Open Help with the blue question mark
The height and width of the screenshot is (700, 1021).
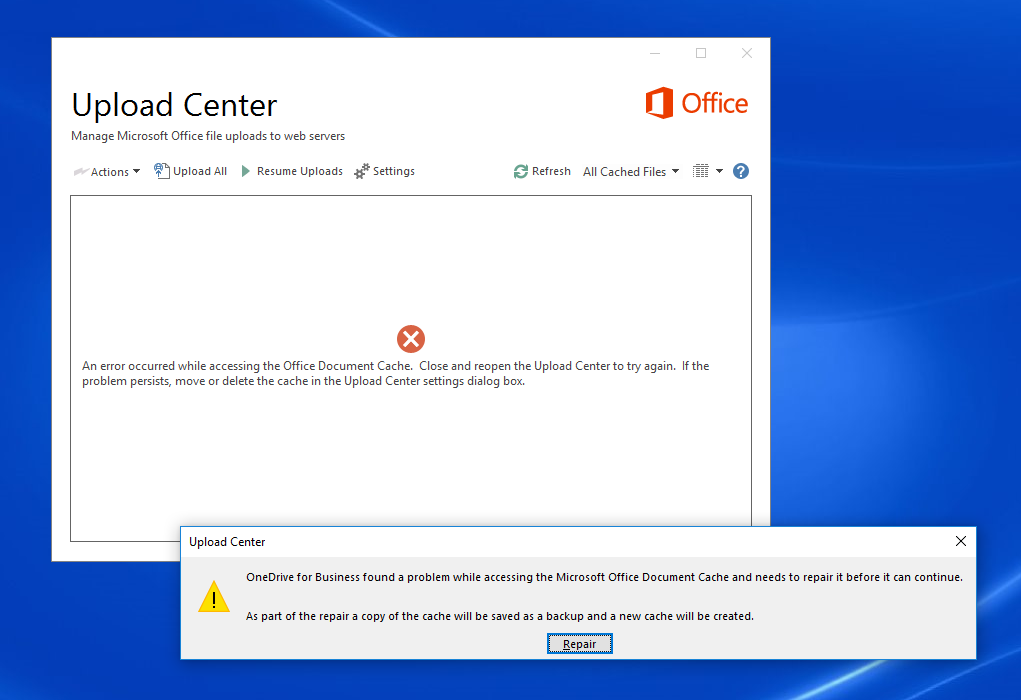point(741,171)
